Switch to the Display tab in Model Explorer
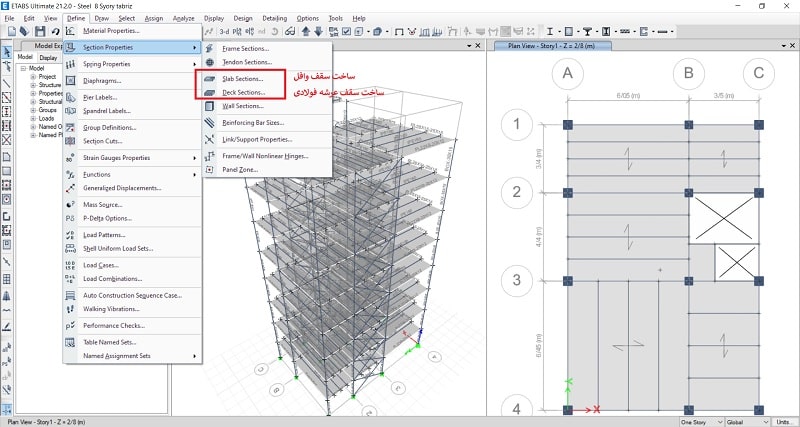Image resolution: width=800 pixels, height=427 pixels. click(50, 58)
